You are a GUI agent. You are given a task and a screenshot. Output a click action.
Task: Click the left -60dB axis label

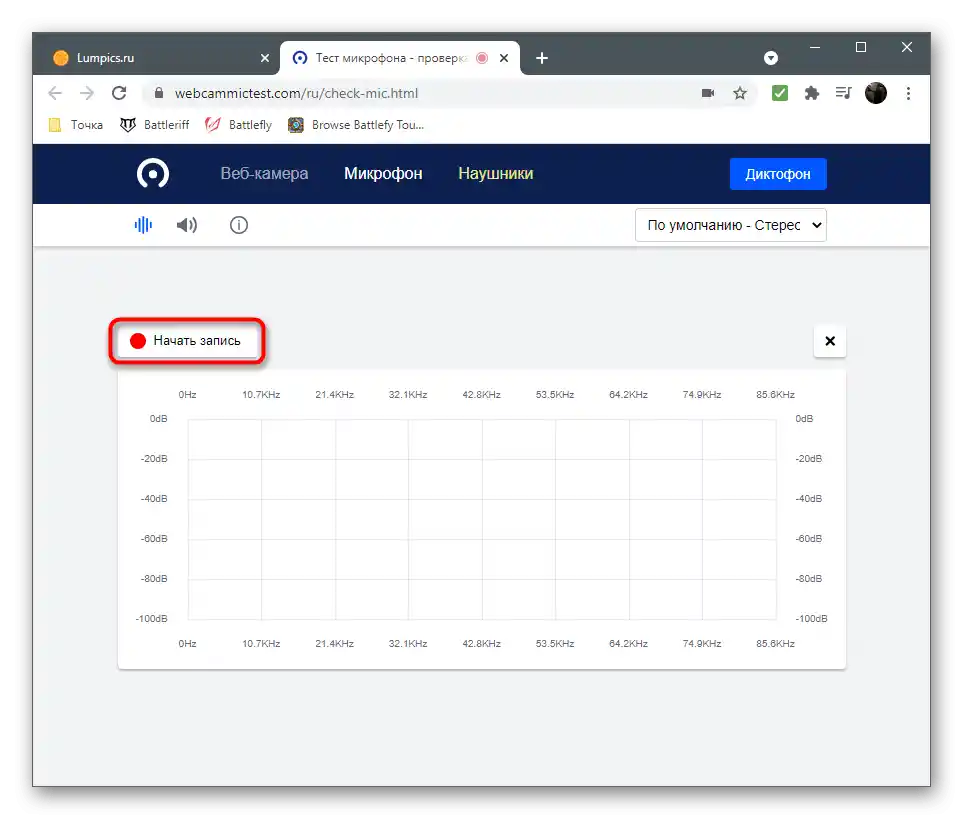pos(154,539)
